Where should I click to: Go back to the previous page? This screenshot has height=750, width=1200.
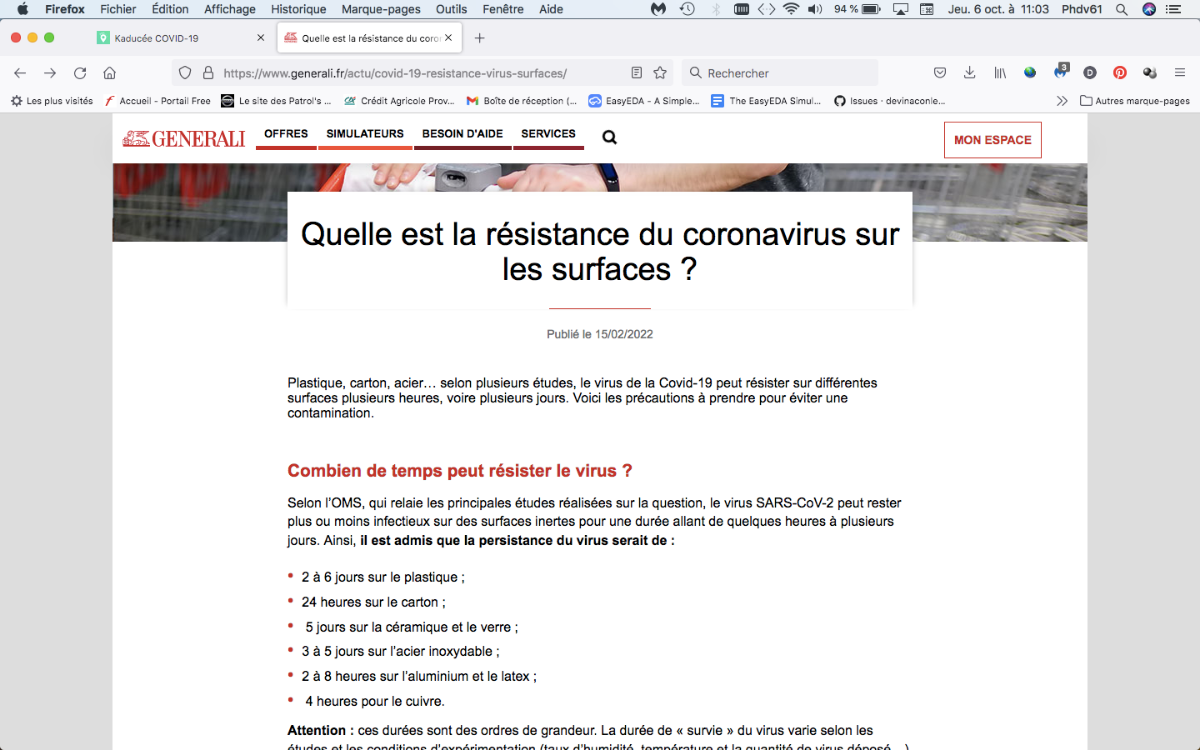20,73
